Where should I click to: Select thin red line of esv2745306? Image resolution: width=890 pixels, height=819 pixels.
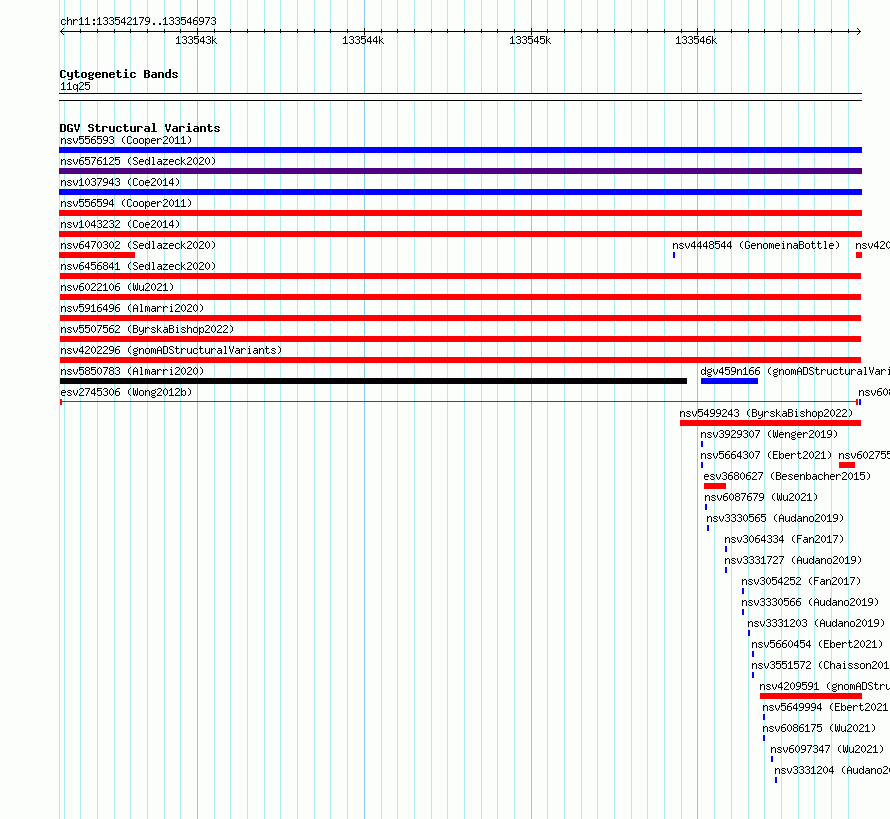point(459,402)
